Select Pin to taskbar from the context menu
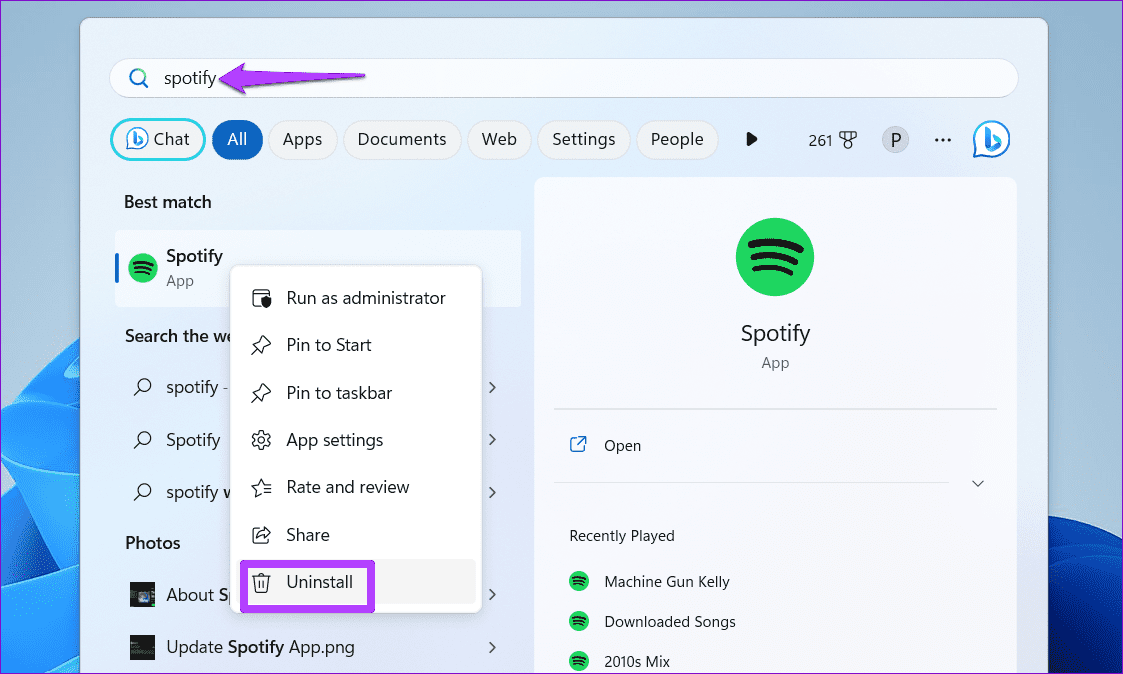 (x=338, y=392)
